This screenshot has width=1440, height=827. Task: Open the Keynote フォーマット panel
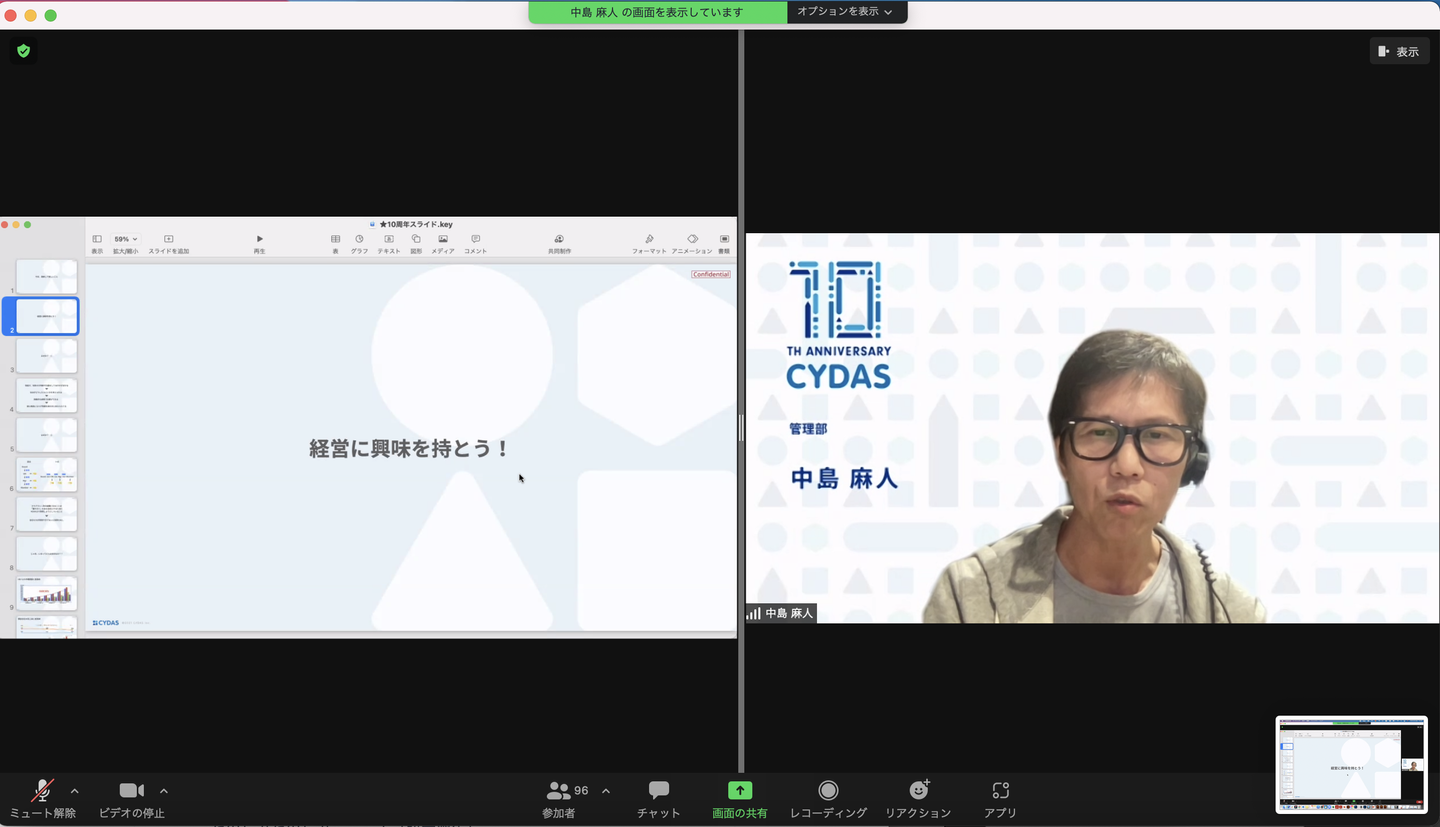pos(649,240)
